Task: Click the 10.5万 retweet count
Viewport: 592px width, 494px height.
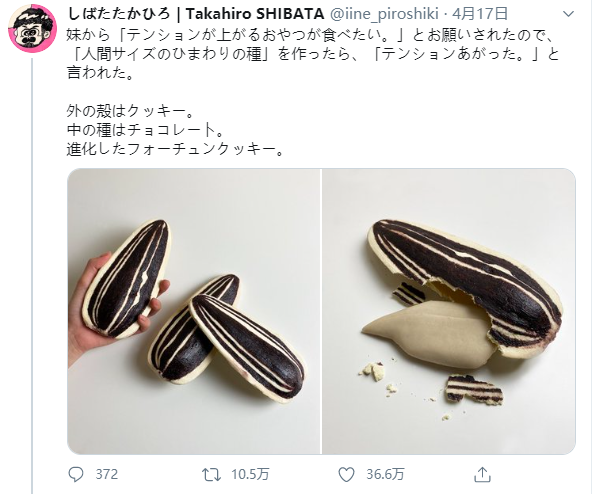Action: tap(250, 474)
